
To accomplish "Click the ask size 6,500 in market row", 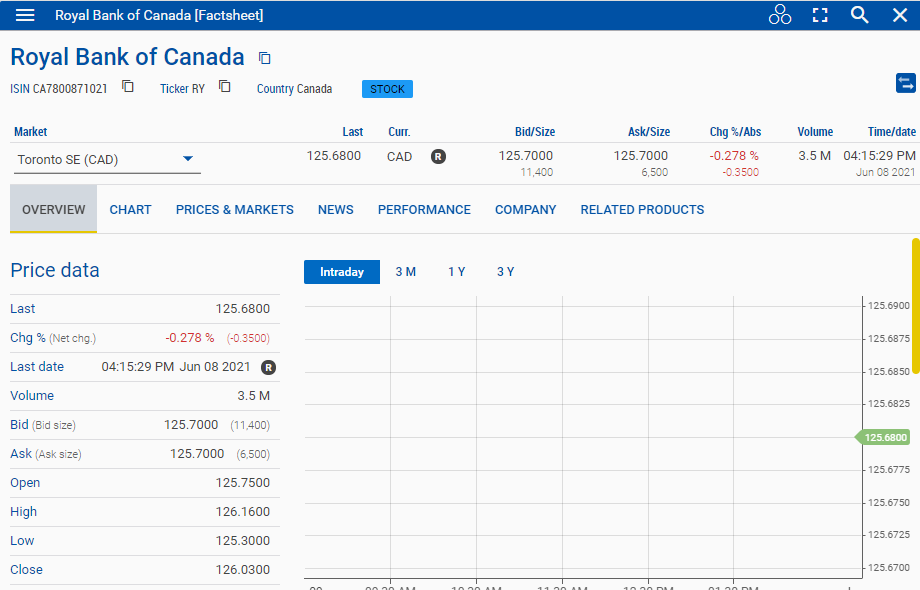I will pos(654,172).
